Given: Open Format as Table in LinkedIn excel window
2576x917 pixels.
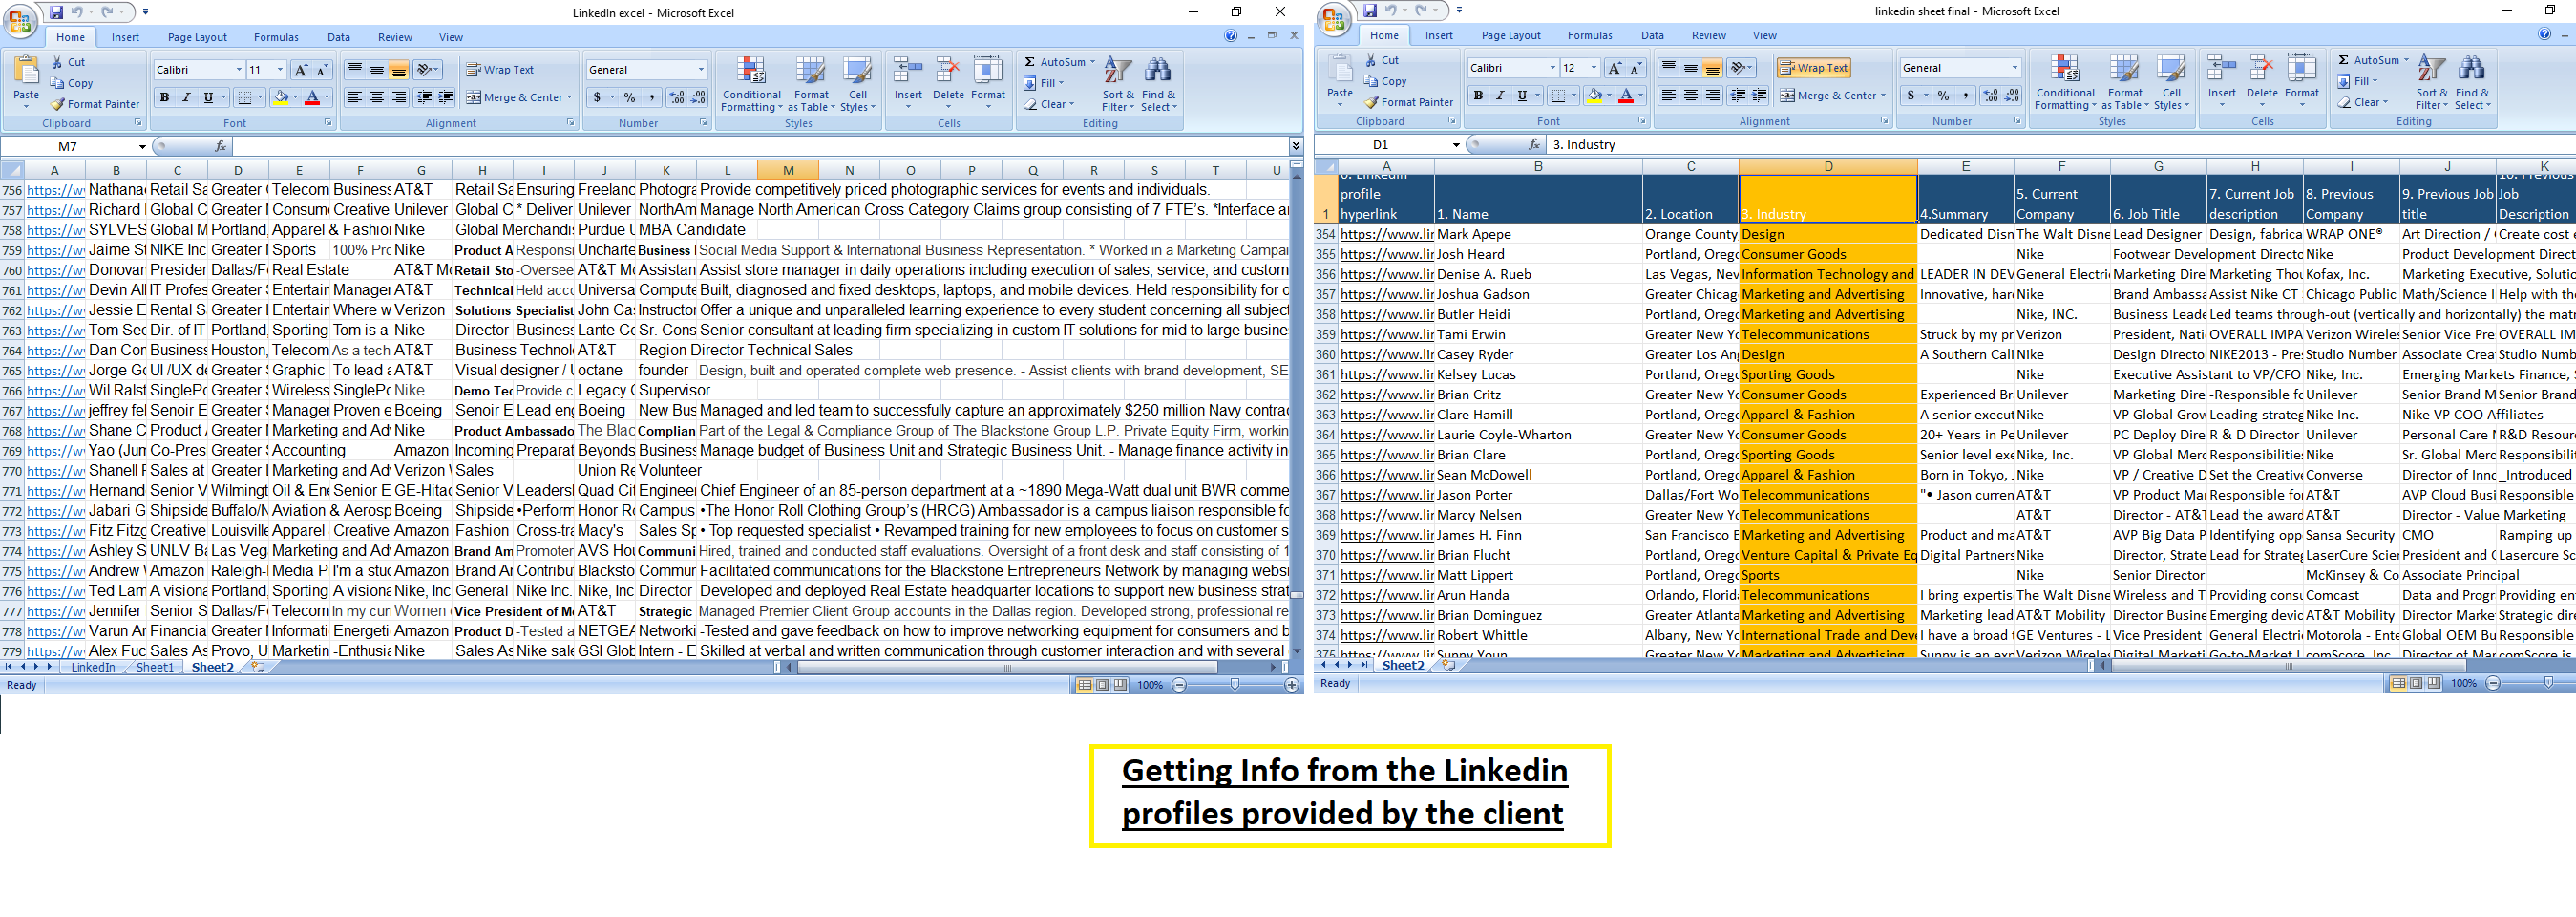Looking at the screenshot, I should tap(811, 84).
